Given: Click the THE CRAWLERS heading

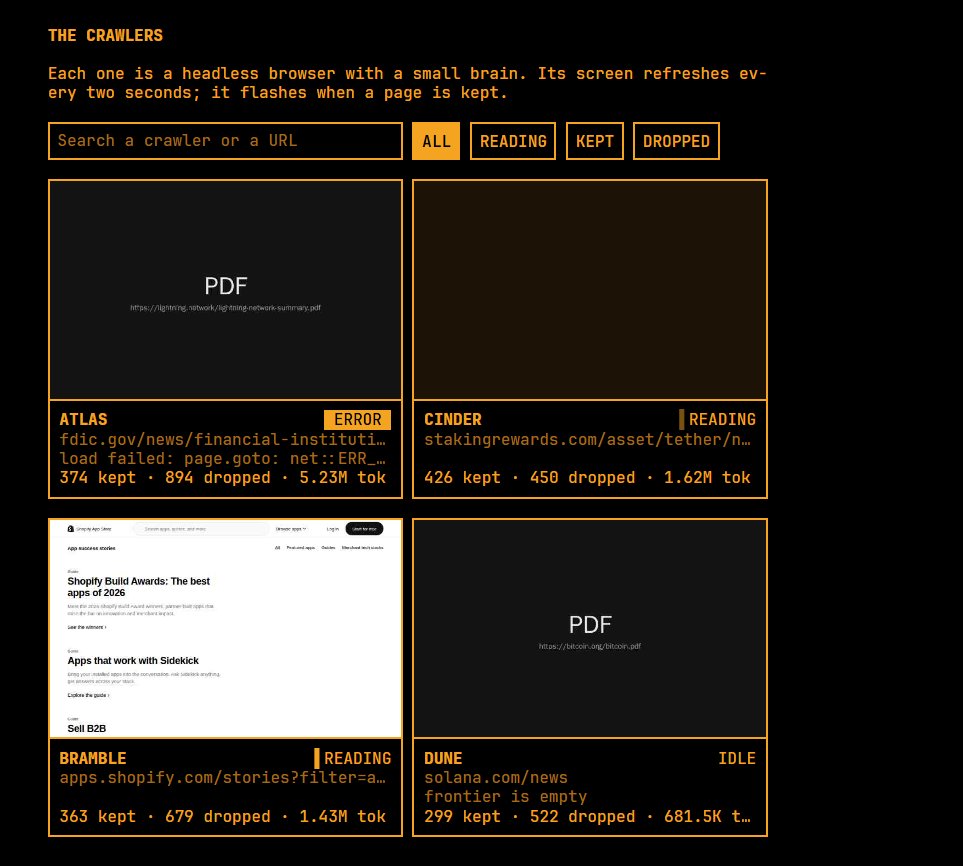Looking at the screenshot, I should [106, 36].
